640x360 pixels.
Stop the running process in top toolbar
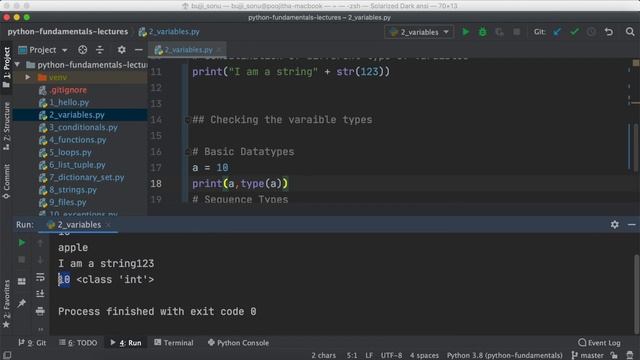(x=516, y=32)
